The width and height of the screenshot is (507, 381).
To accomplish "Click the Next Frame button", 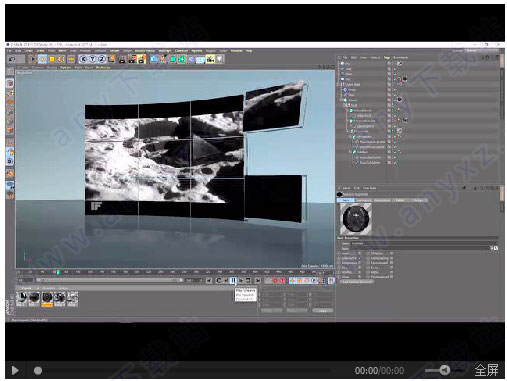I will [241, 281].
